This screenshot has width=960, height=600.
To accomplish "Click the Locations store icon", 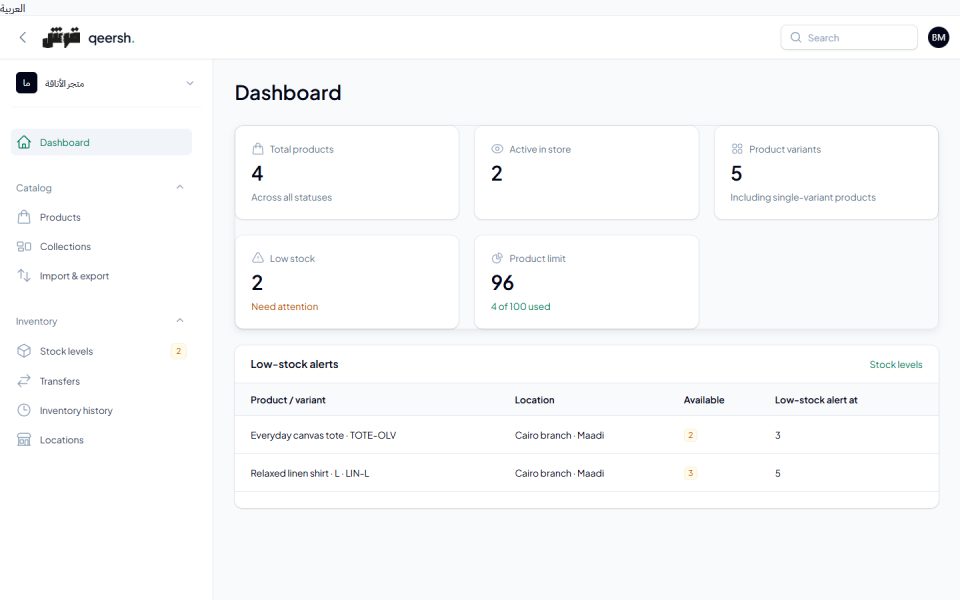I will [x=24, y=440].
